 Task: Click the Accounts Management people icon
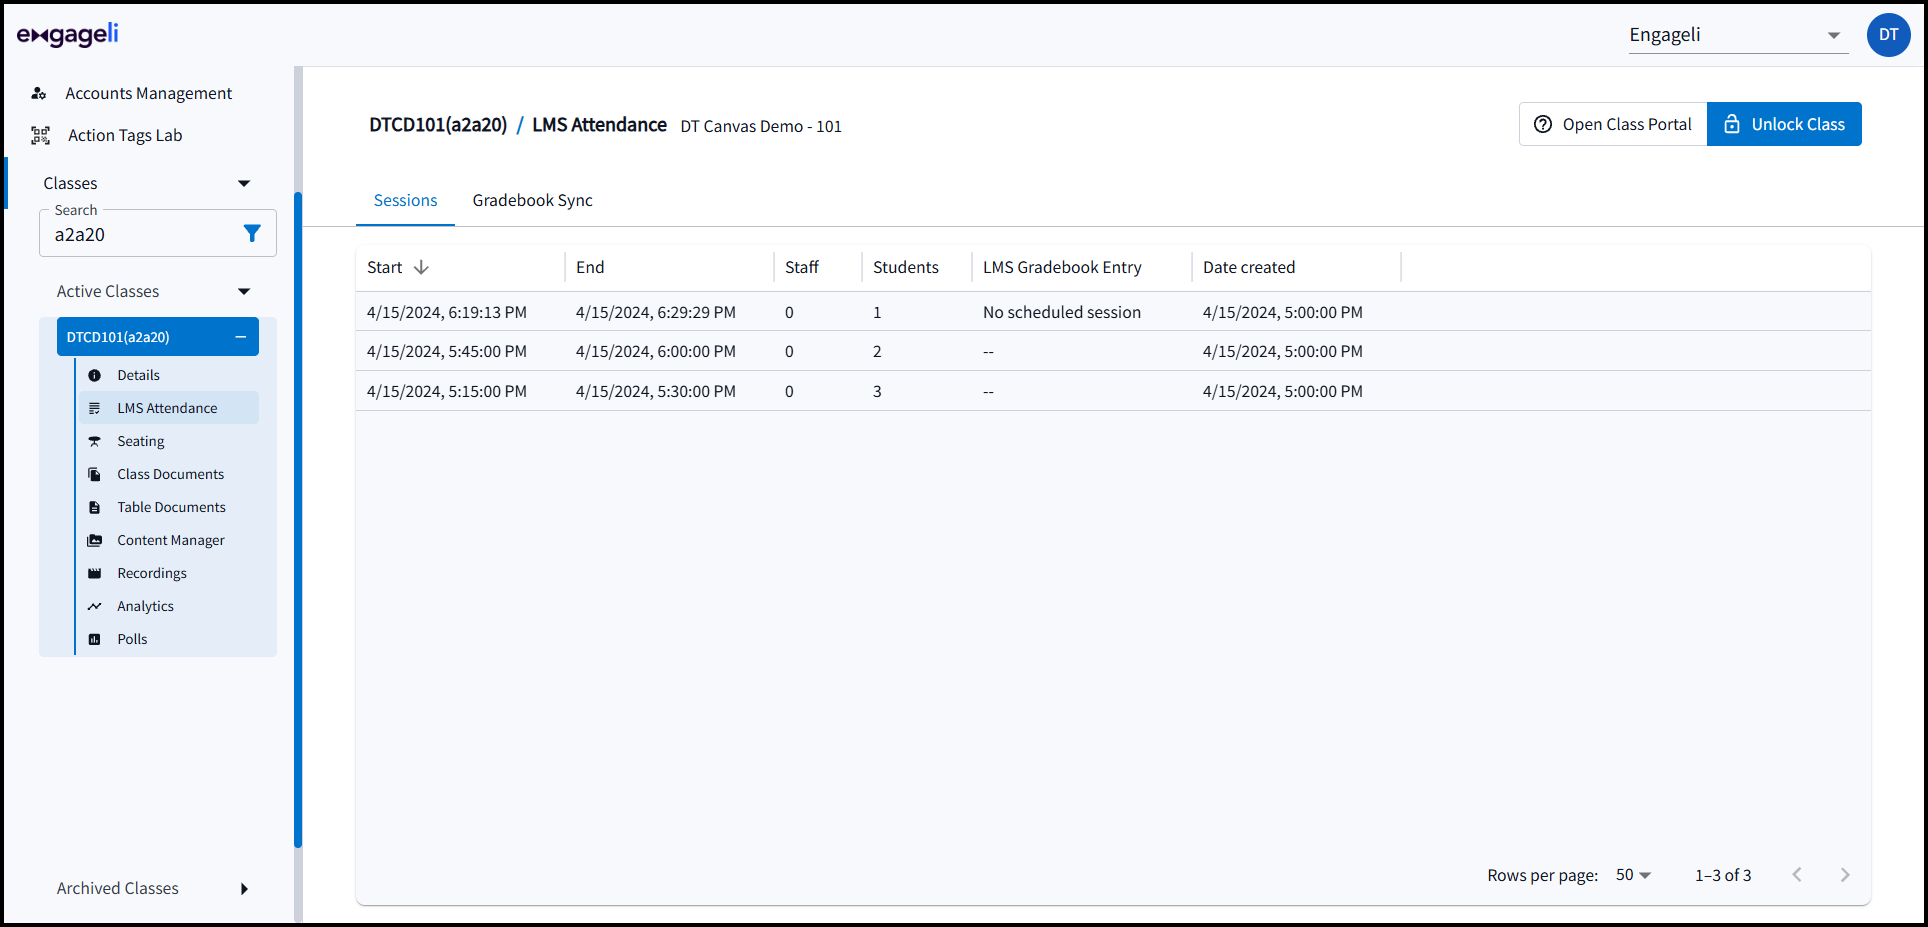39,93
